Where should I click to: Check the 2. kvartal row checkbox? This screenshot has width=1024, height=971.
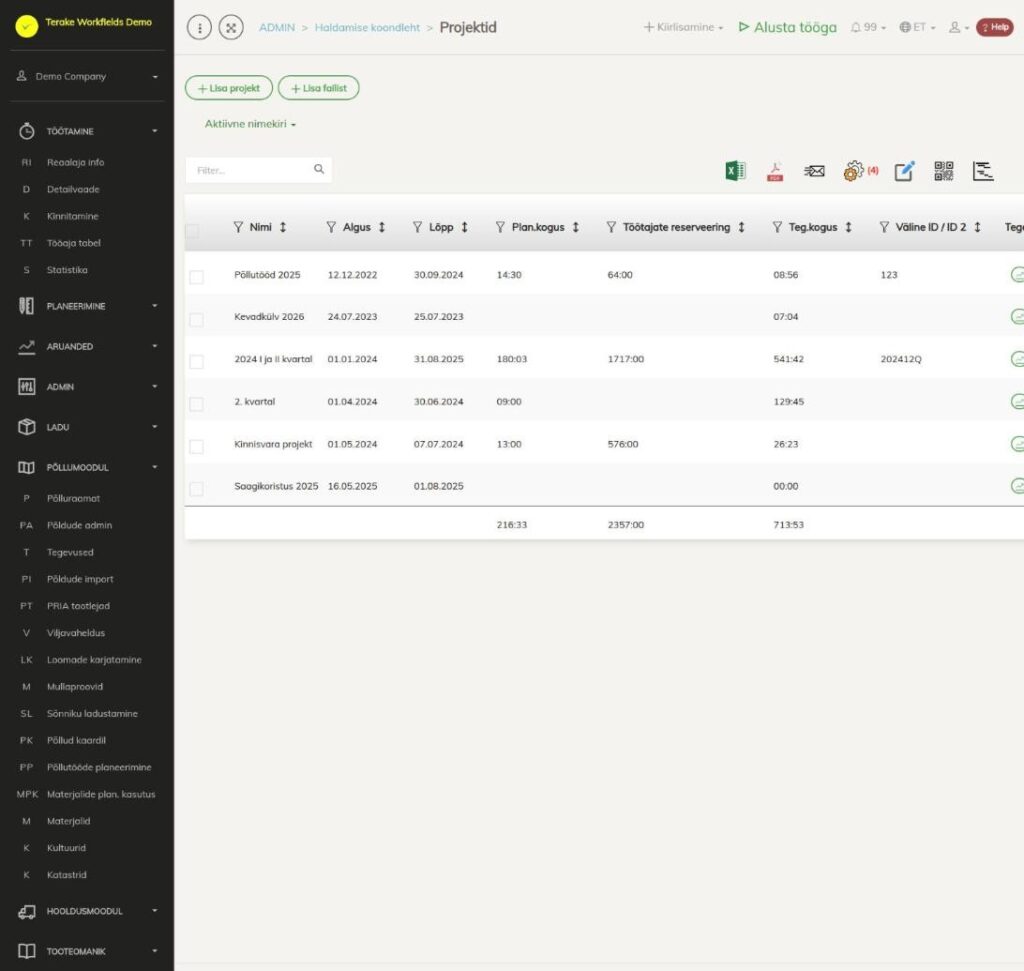[197, 404]
